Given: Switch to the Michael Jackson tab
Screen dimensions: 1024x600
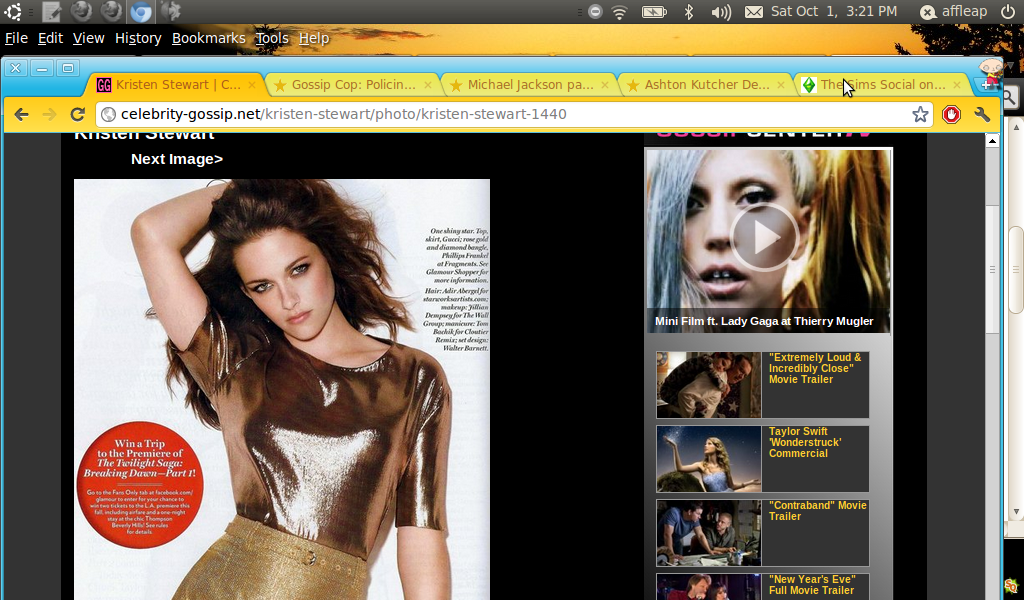Looking at the screenshot, I should [530, 85].
